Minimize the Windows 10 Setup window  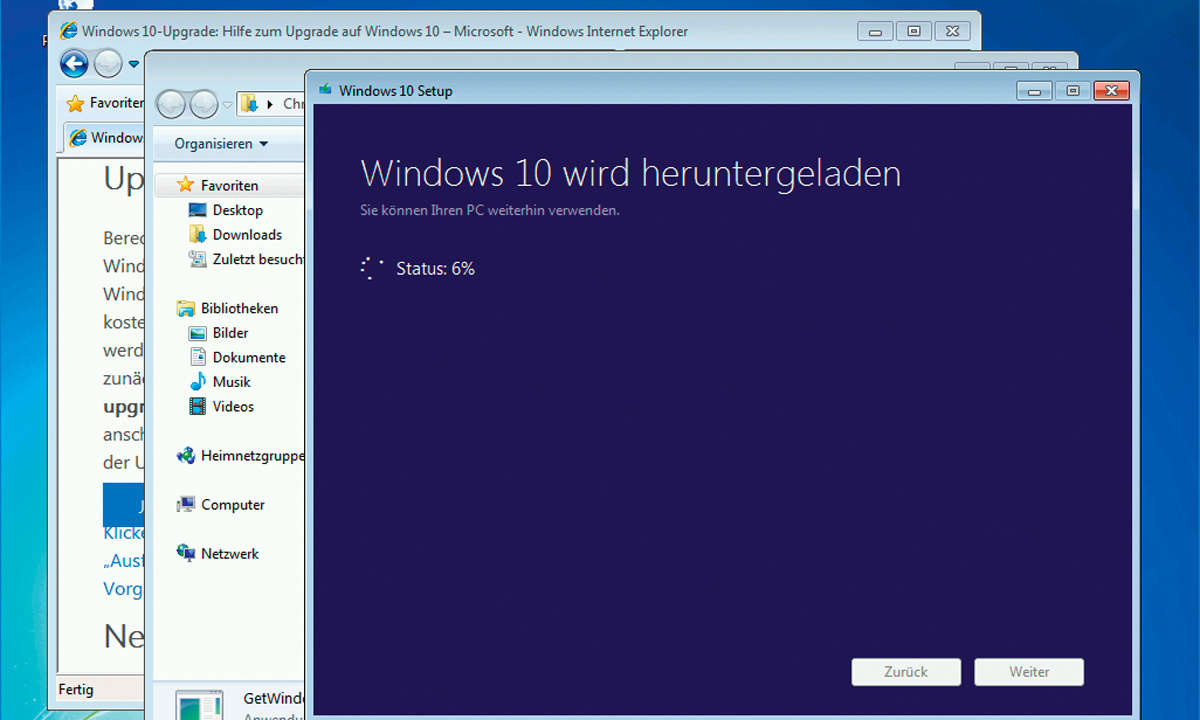click(1034, 91)
